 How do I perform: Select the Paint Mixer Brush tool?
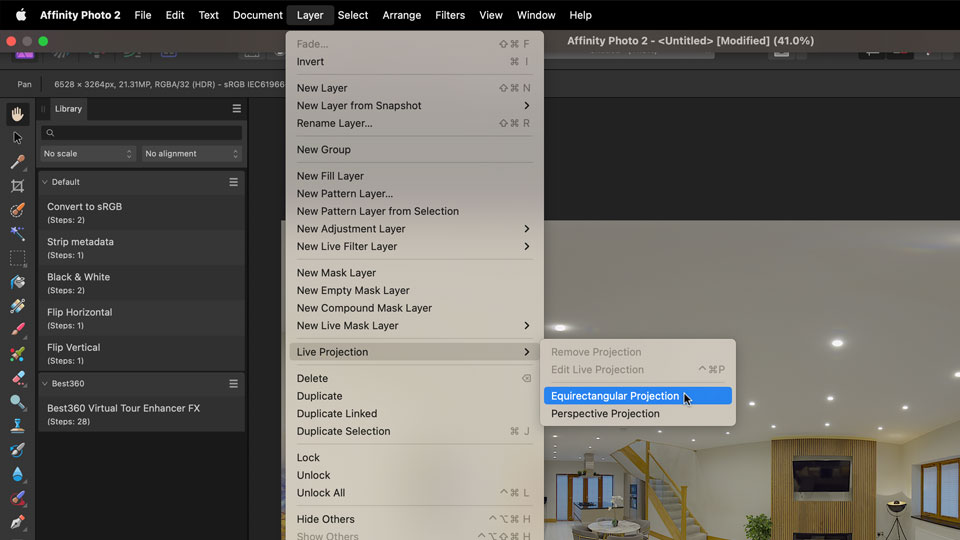(17, 353)
